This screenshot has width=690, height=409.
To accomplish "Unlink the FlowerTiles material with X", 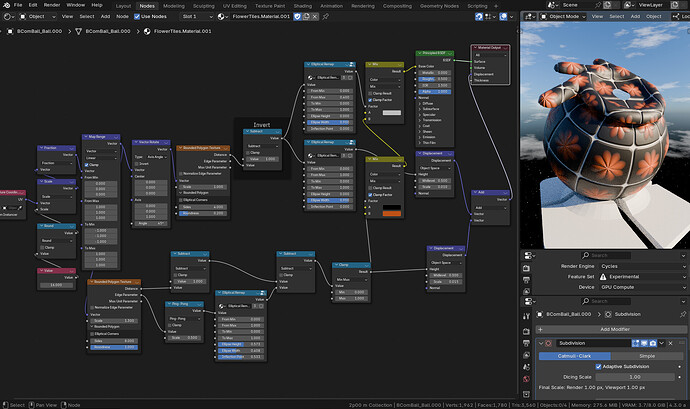I will pyautogui.click(x=315, y=16).
